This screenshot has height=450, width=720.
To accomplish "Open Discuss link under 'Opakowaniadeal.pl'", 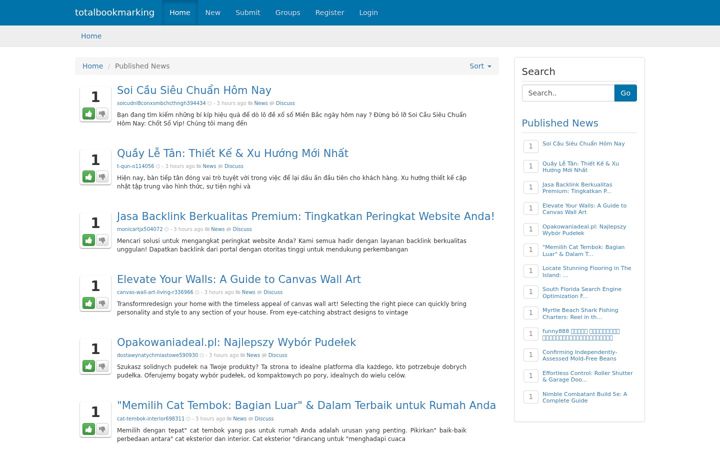I will coord(278,355).
